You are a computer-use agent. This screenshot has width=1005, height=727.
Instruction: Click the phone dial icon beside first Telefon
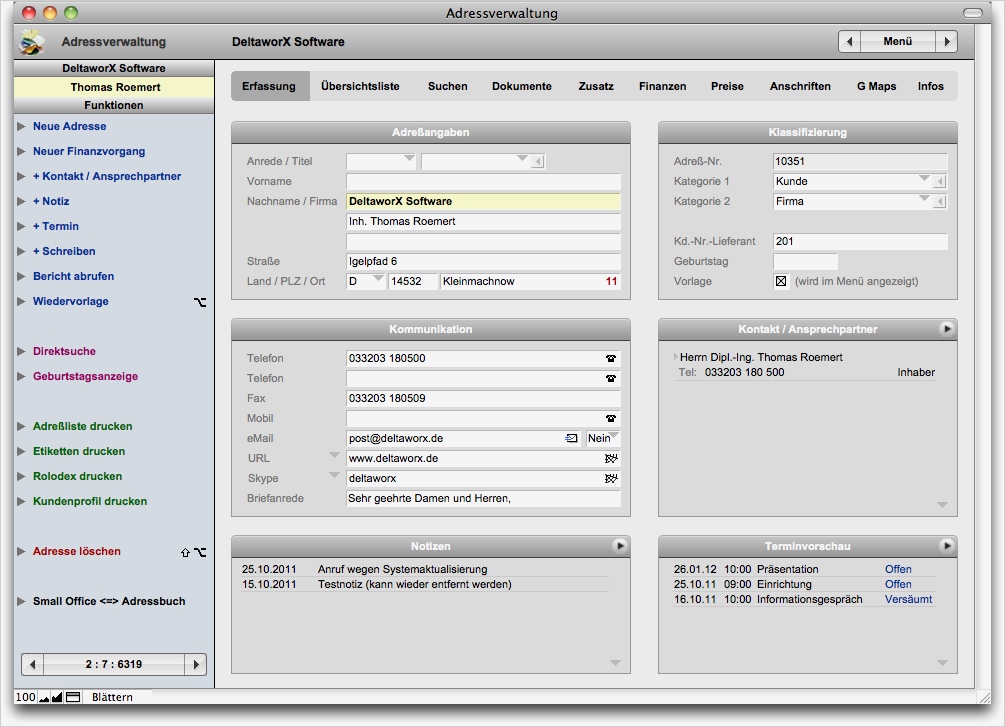pos(611,358)
